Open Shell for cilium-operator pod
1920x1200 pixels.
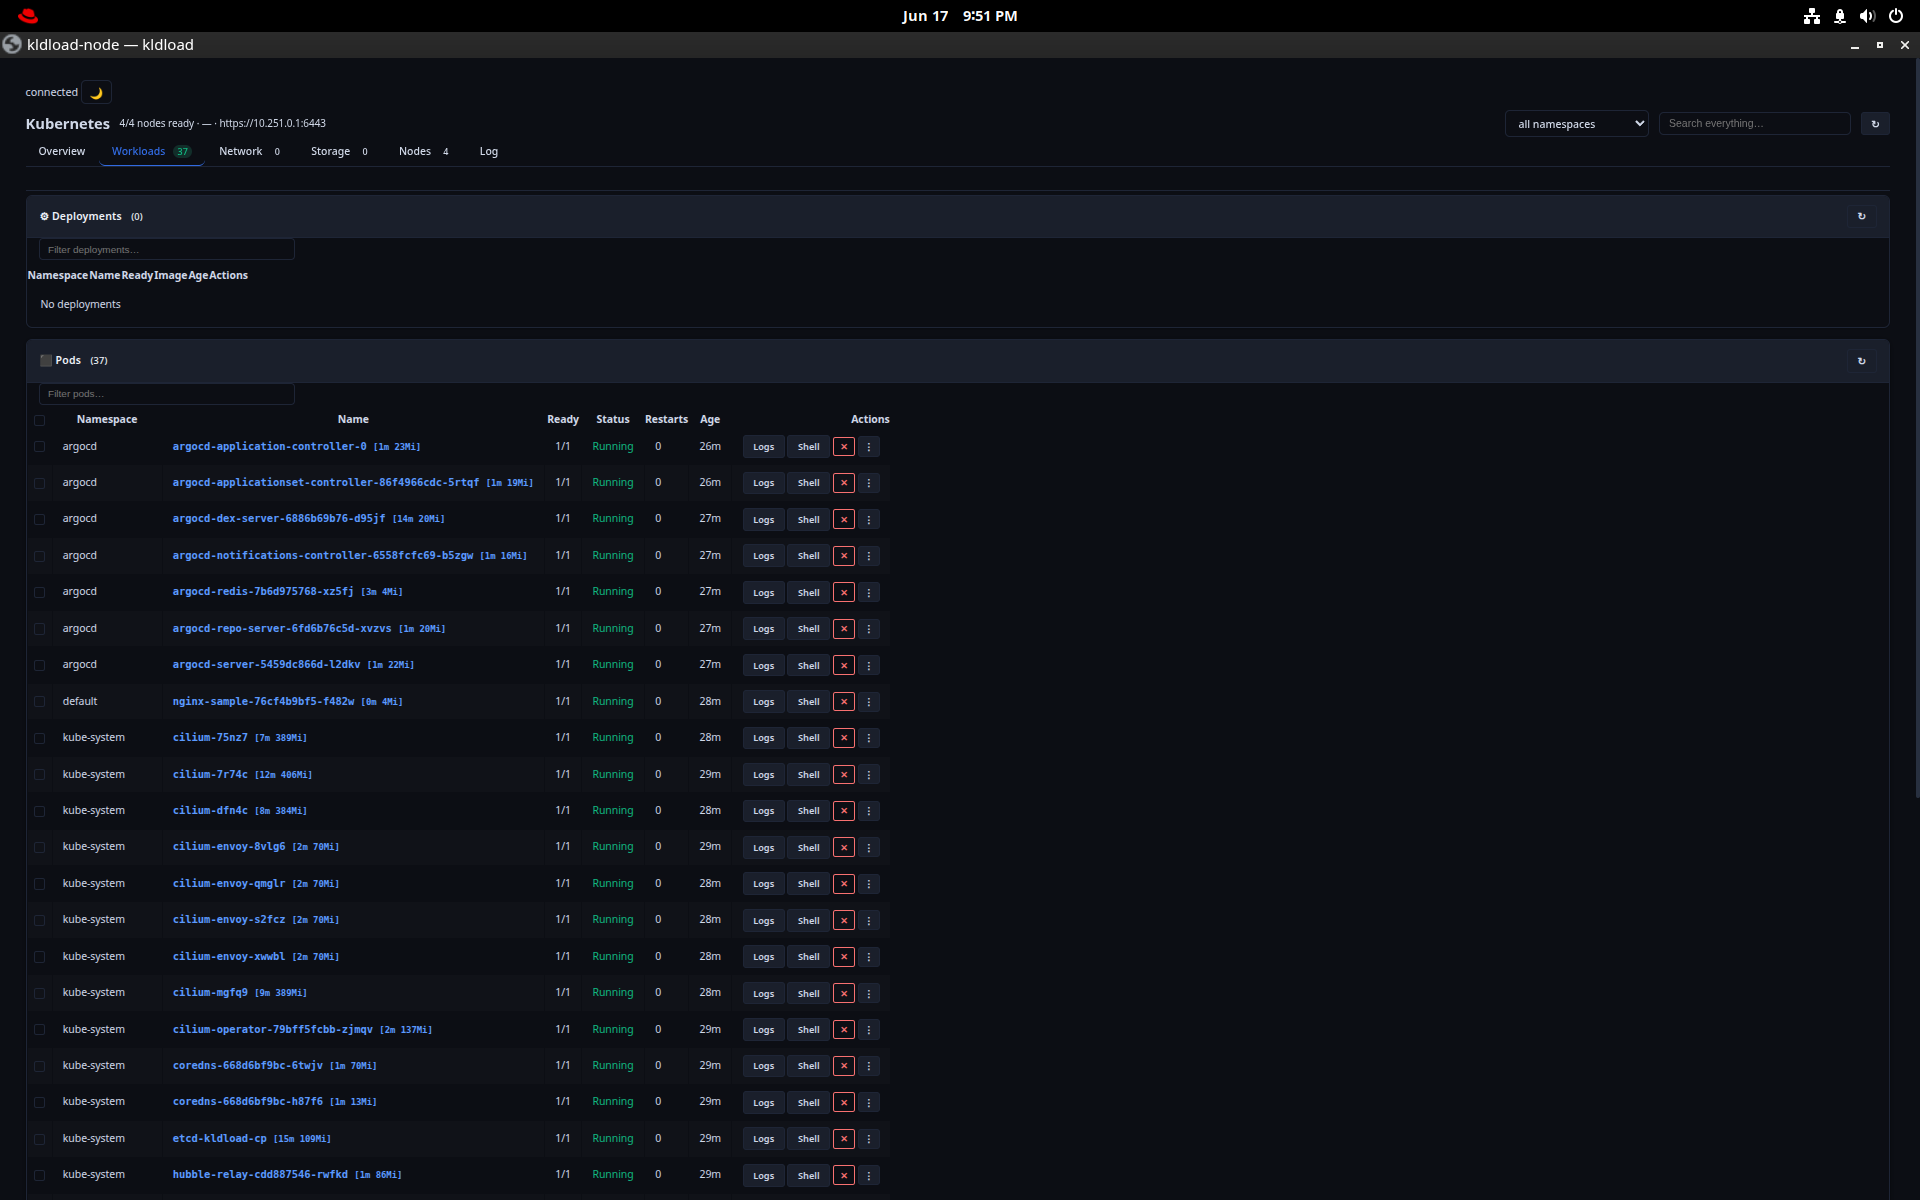808,1030
